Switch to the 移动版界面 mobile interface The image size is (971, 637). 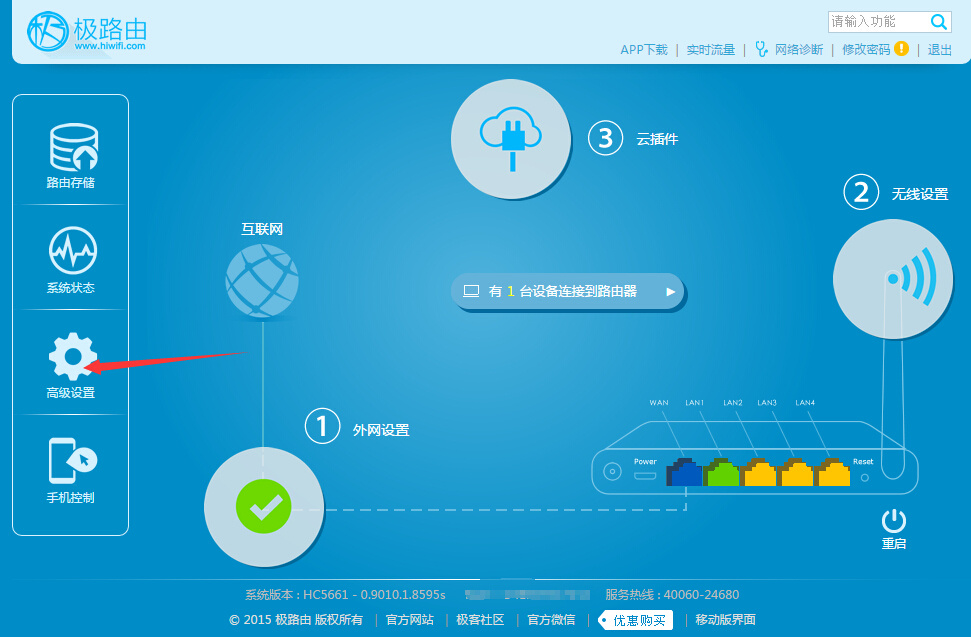pos(725,620)
